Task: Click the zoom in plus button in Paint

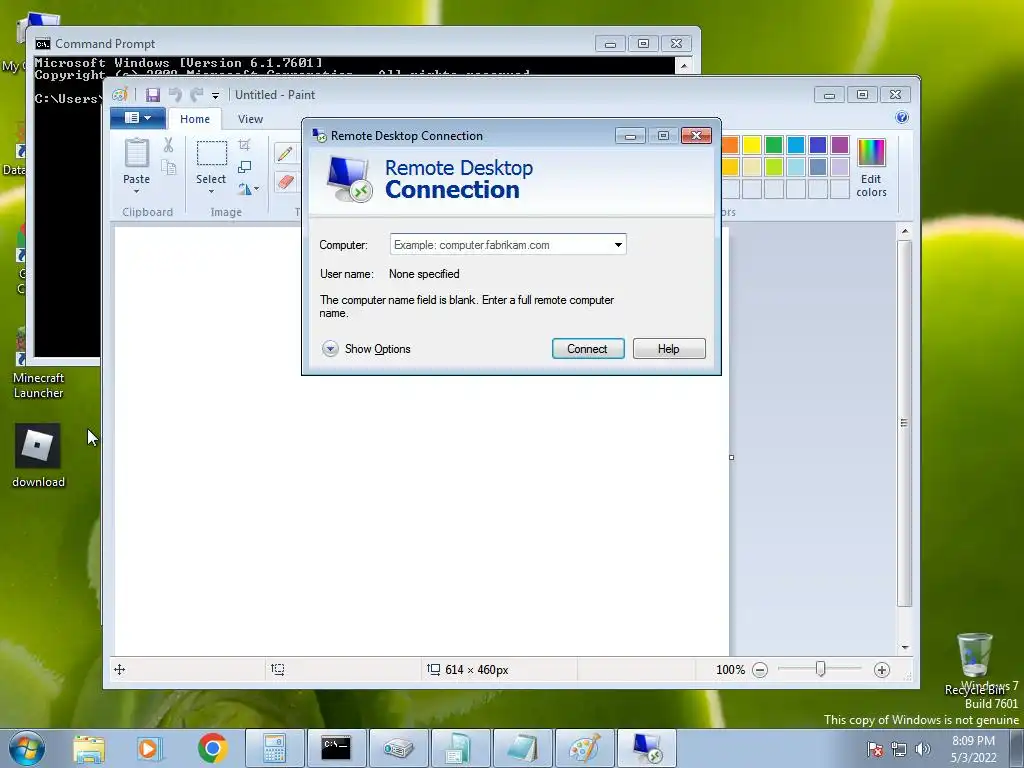Action: click(x=882, y=670)
